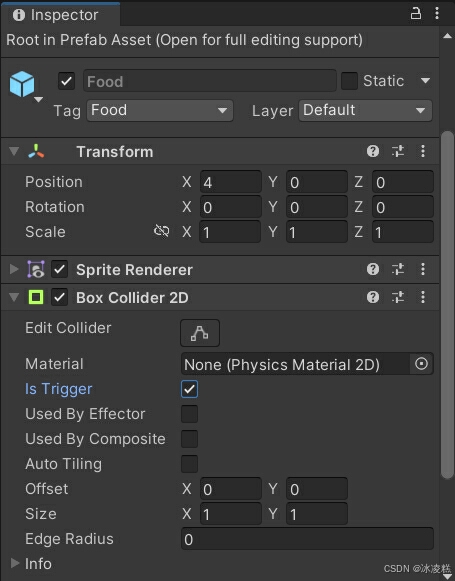
Task: Click the Scale Z field
Action: (x=403, y=232)
